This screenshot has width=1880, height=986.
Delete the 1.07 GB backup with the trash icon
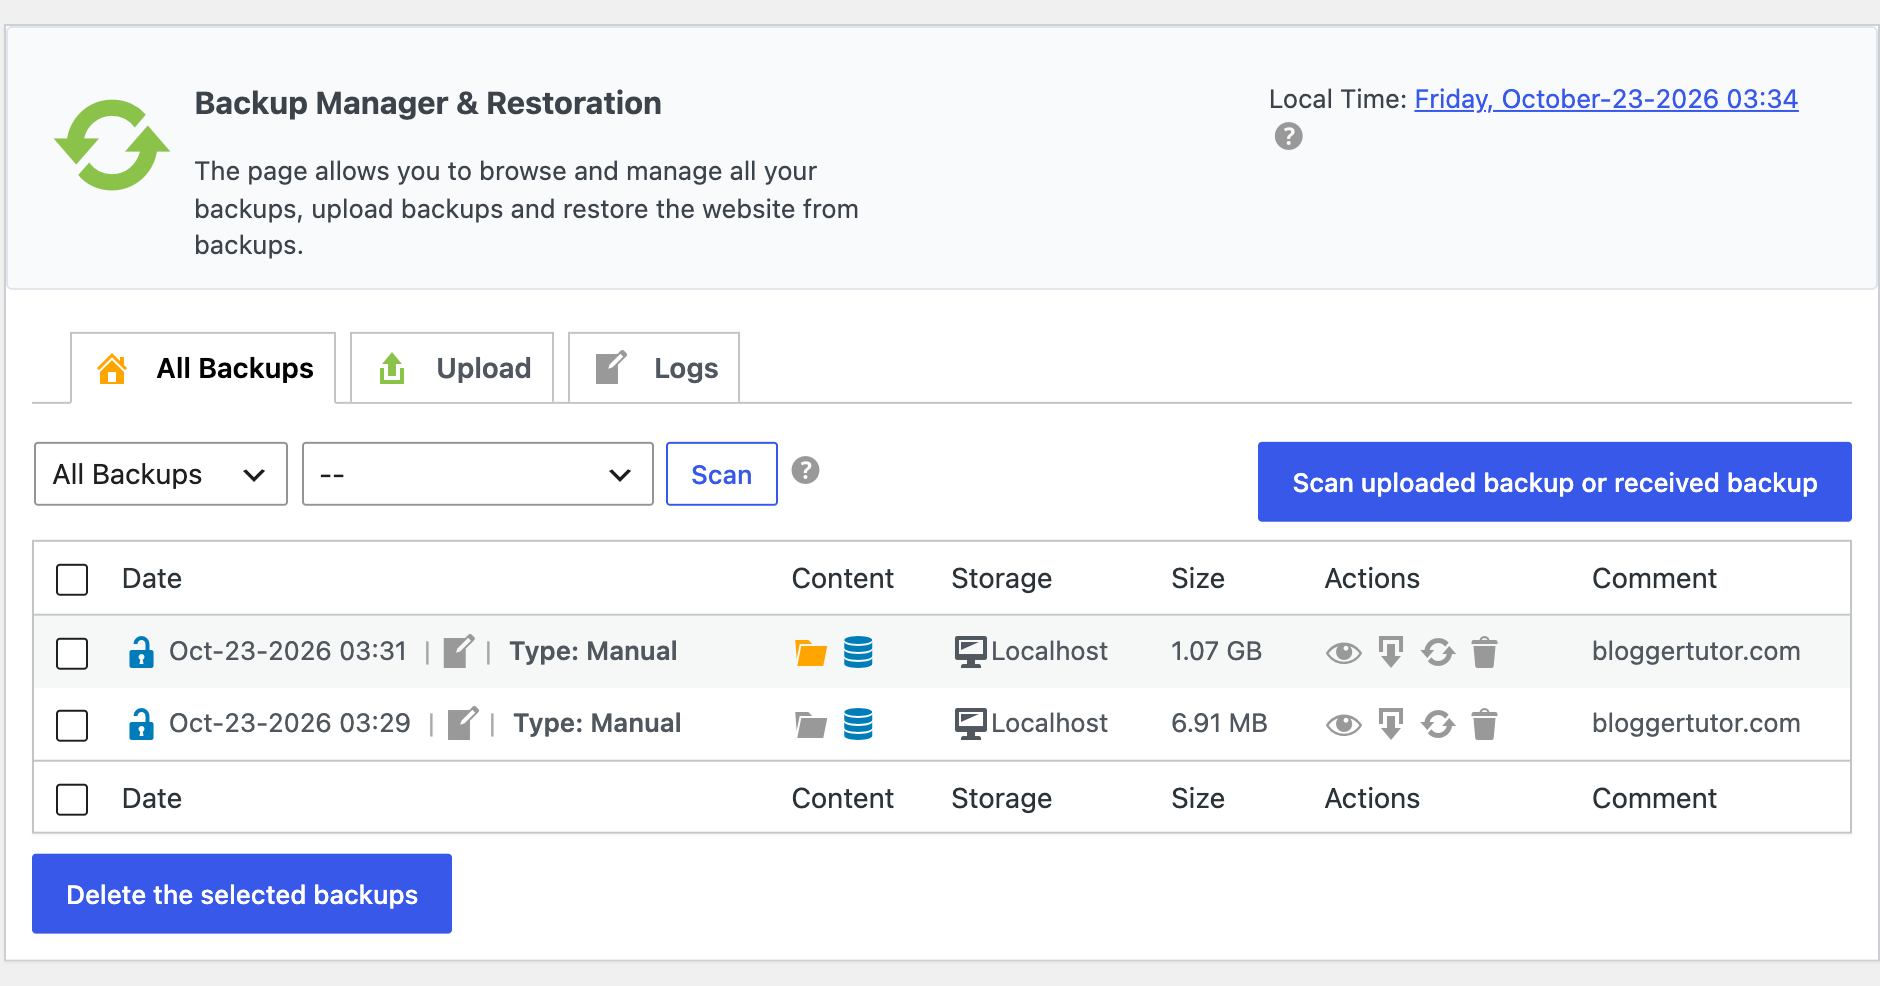[x=1485, y=652]
